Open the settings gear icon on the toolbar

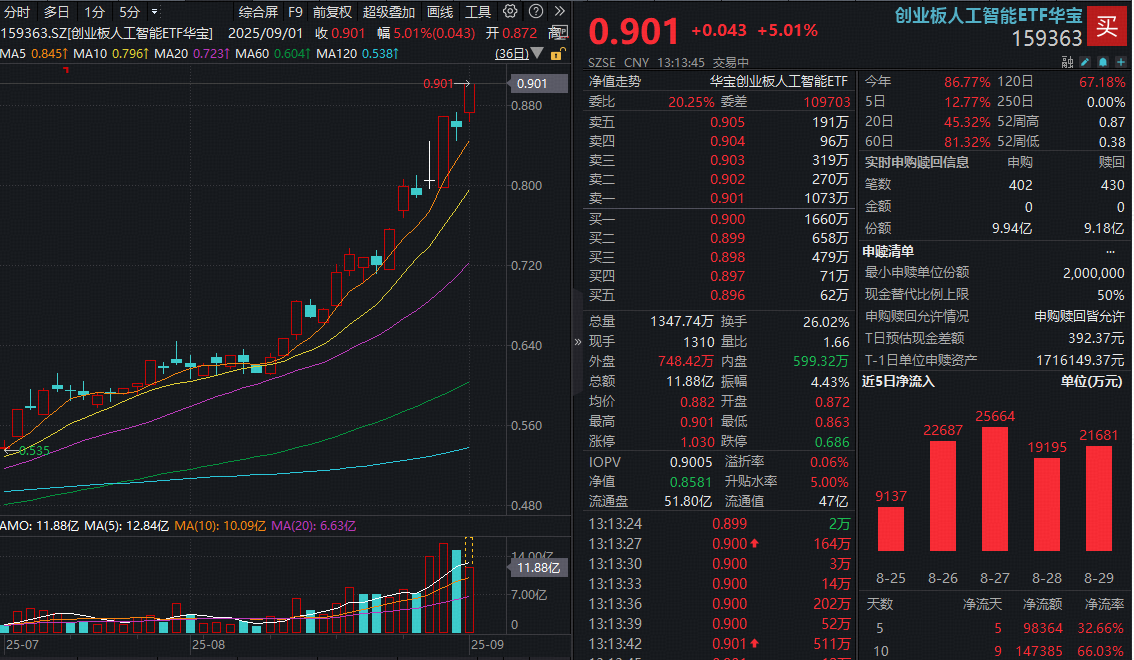[x=508, y=11]
